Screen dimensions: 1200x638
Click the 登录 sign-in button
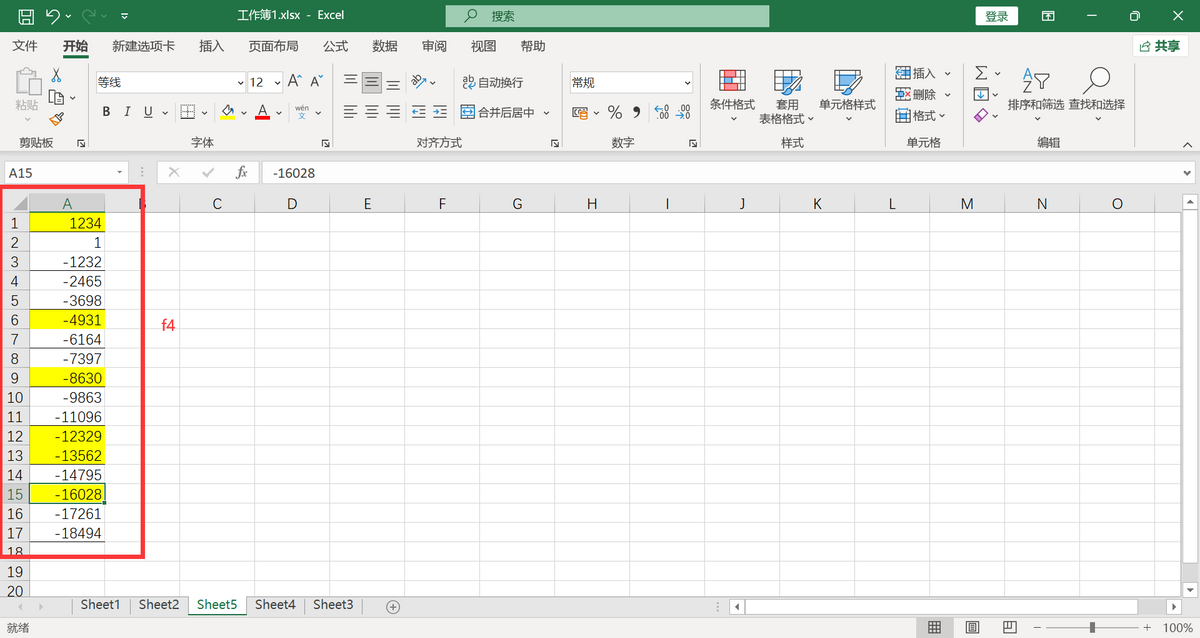point(997,16)
